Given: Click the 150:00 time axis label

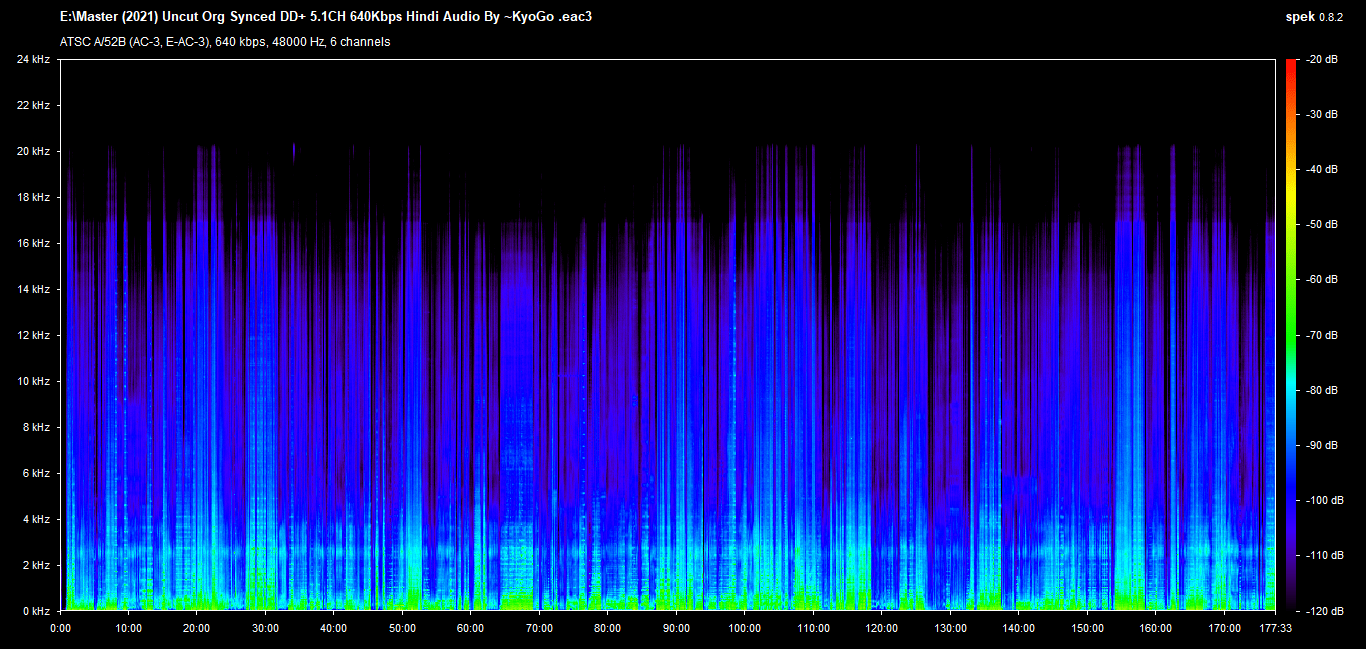Looking at the screenshot, I should (x=1087, y=629).
